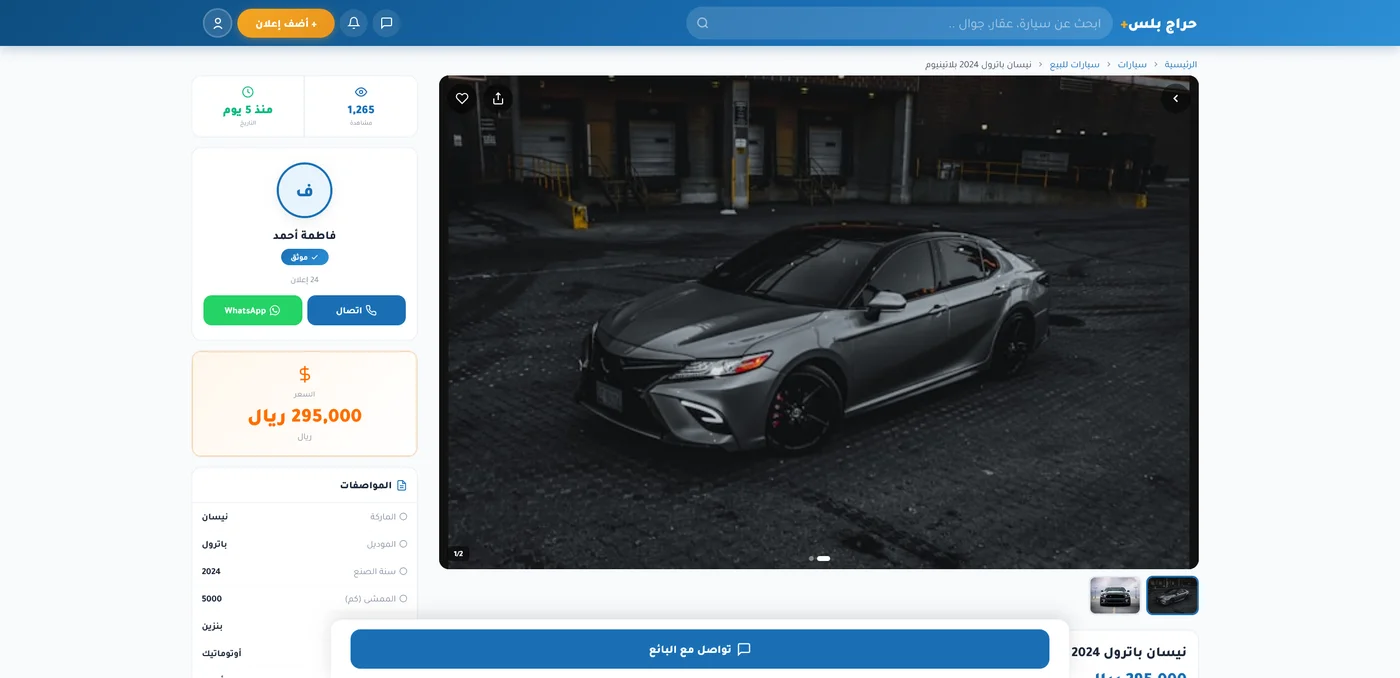Click the نيسان brand value

click(215, 517)
